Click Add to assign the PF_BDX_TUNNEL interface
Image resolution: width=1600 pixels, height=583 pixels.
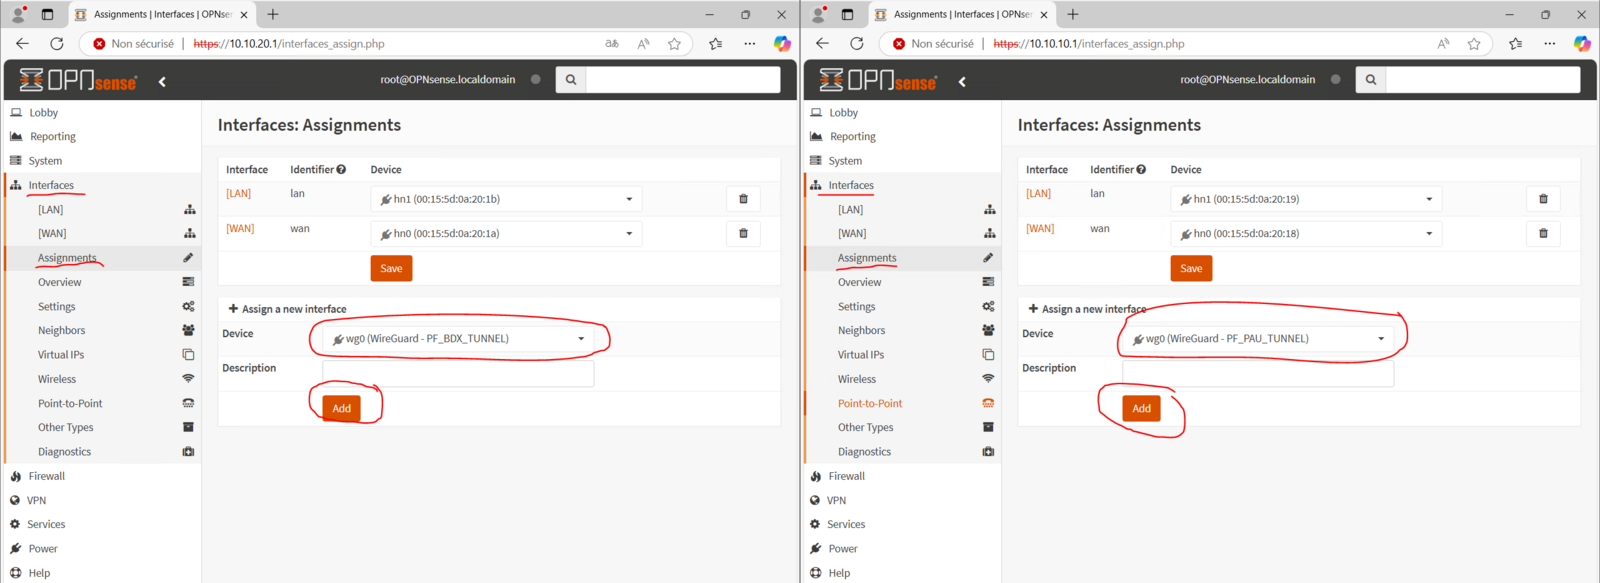coord(341,408)
